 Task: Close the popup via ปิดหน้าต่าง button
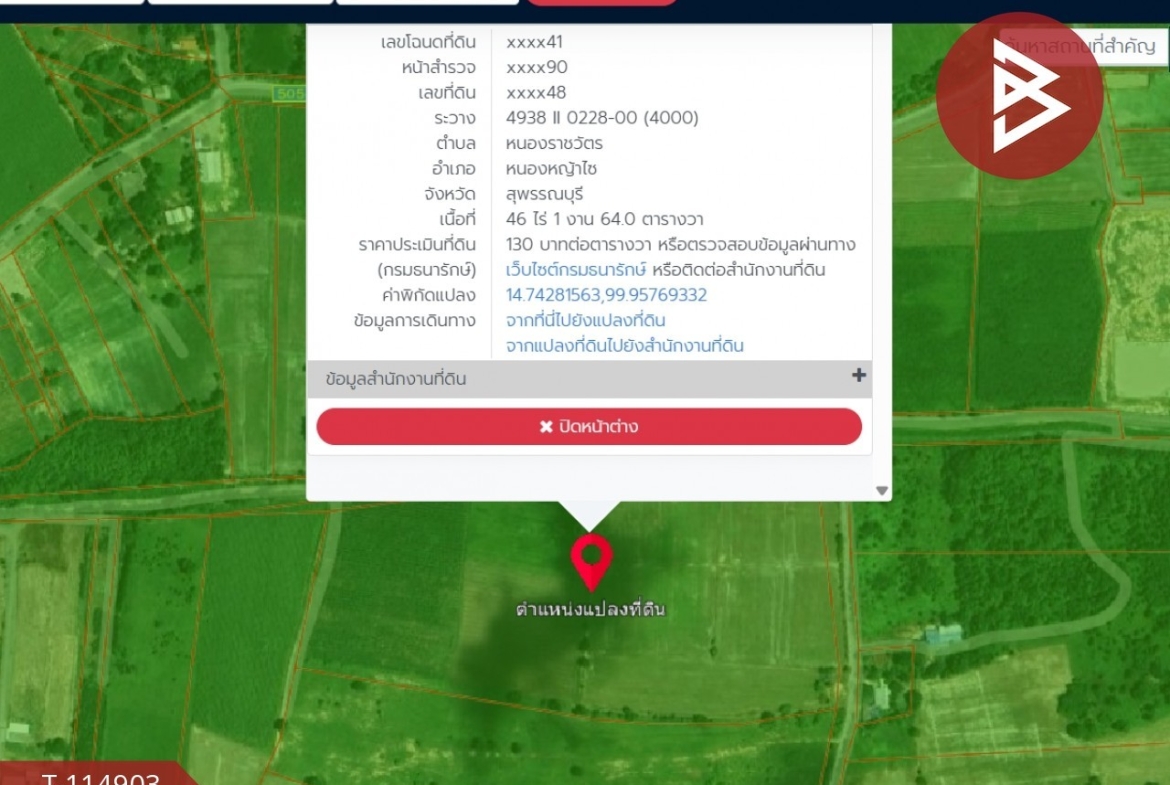pos(589,427)
